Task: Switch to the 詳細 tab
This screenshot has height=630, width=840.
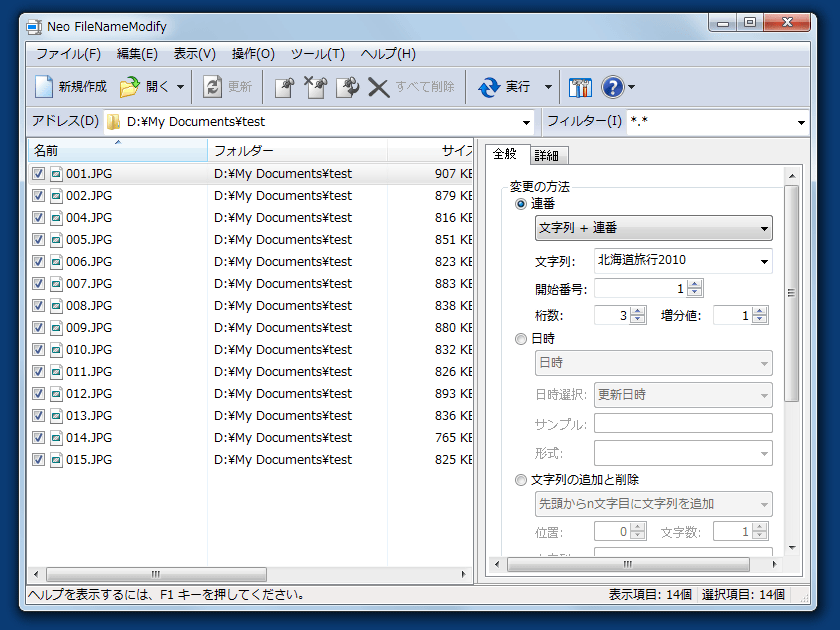Action: pyautogui.click(x=547, y=155)
